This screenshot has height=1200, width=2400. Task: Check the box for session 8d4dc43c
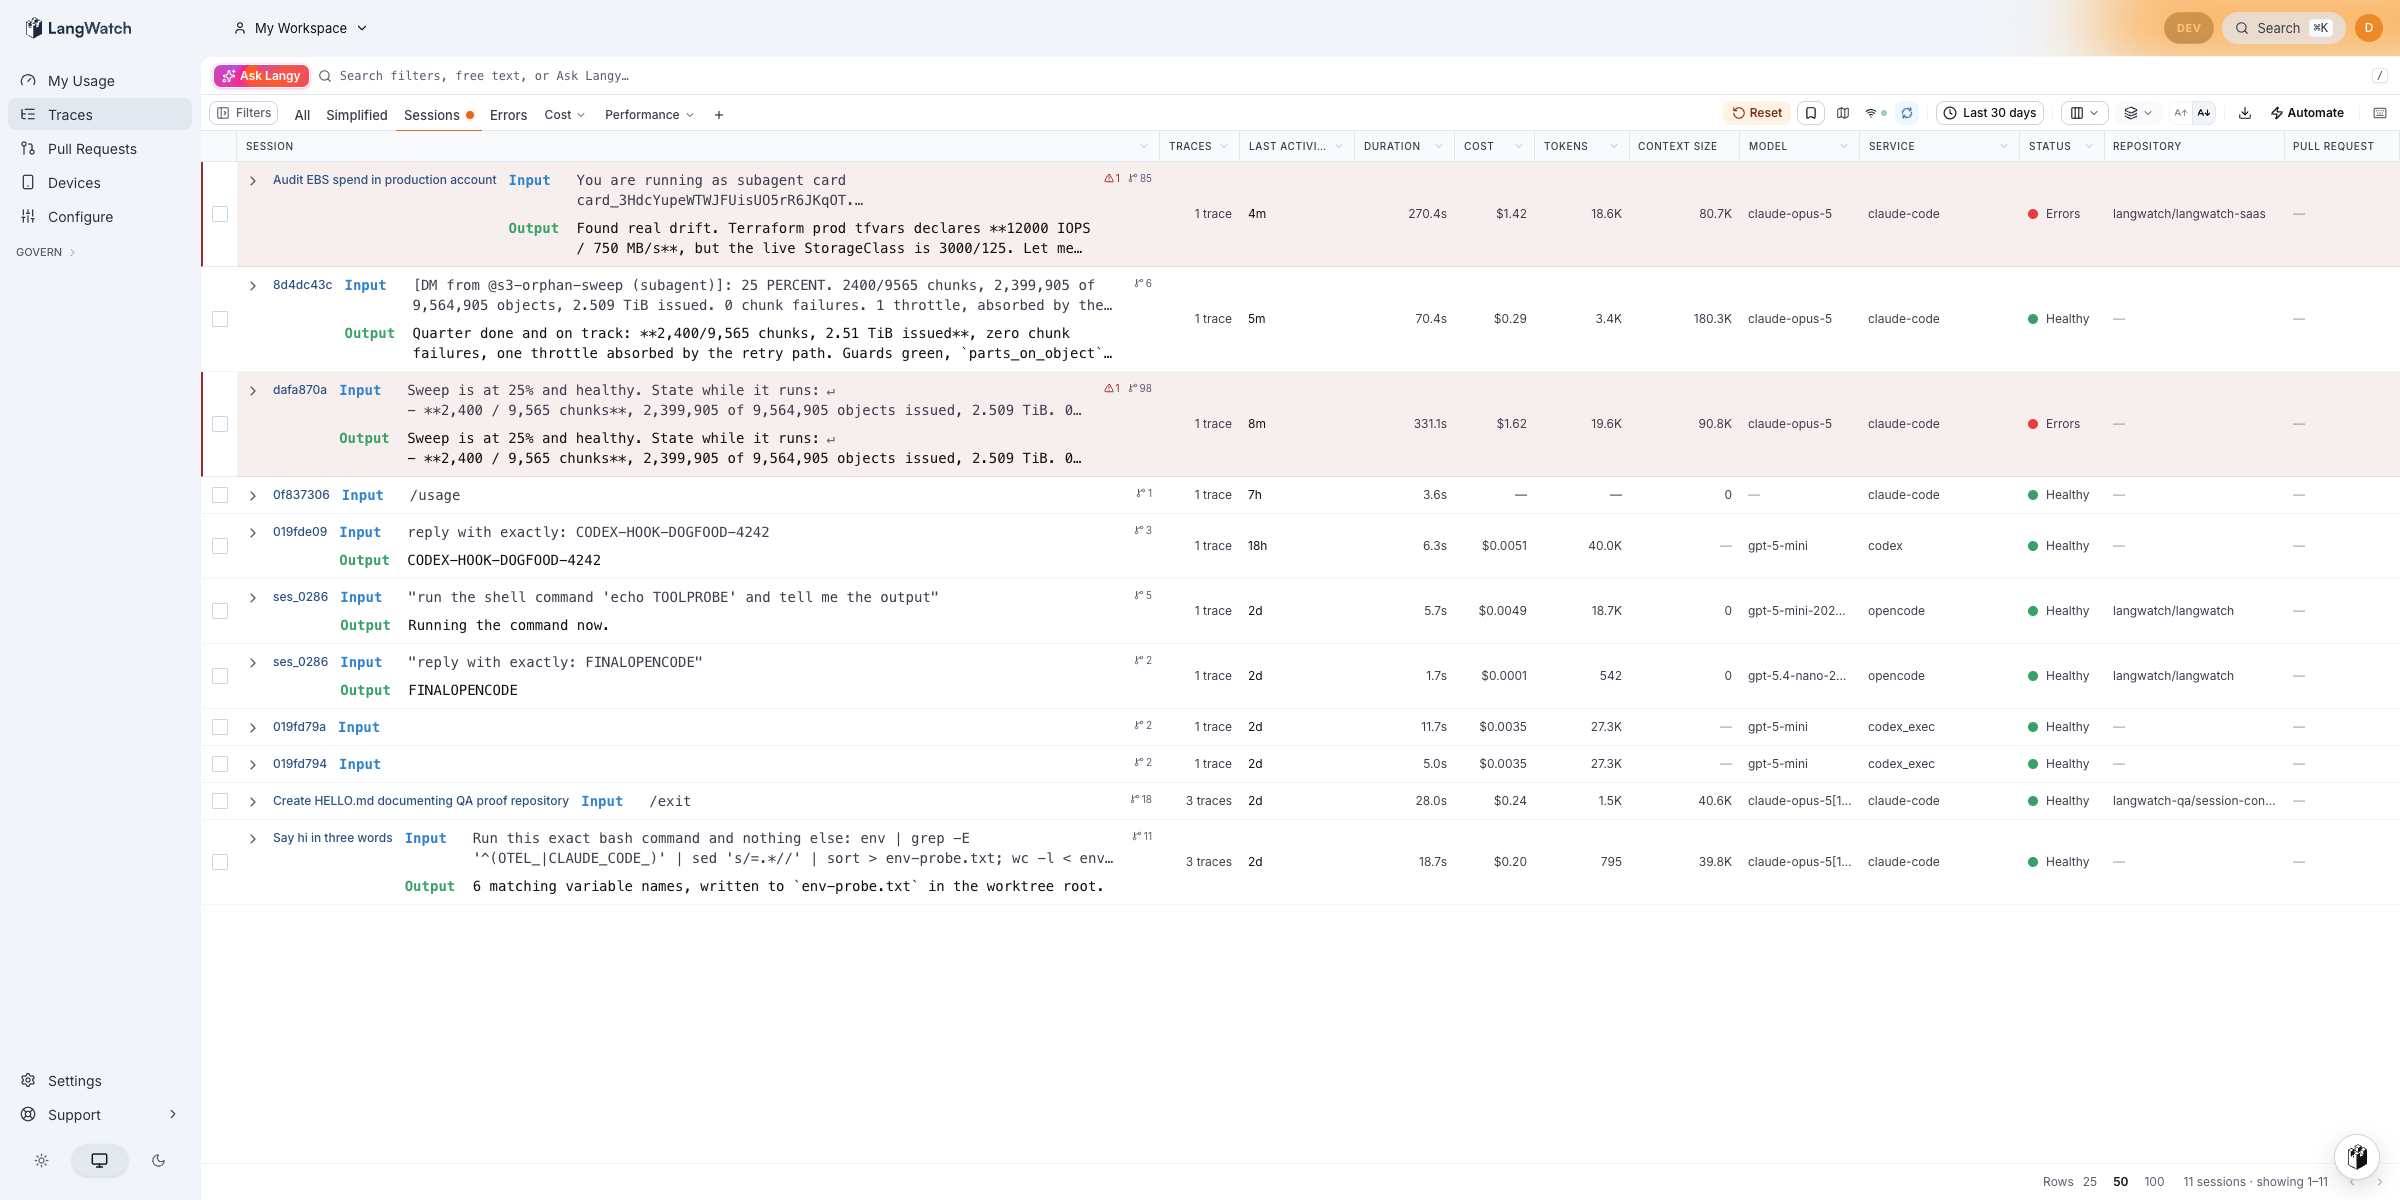(220, 319)
